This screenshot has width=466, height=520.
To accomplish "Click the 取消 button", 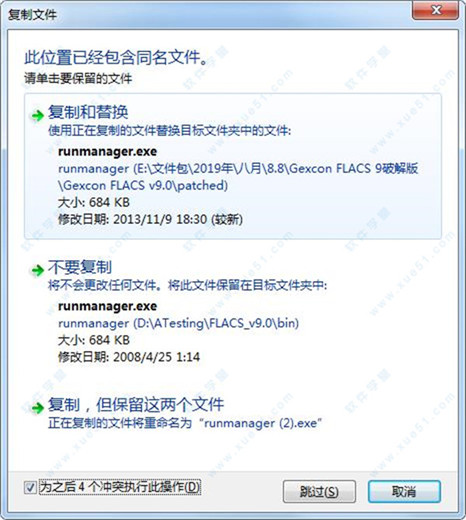I will click(404, 491).
